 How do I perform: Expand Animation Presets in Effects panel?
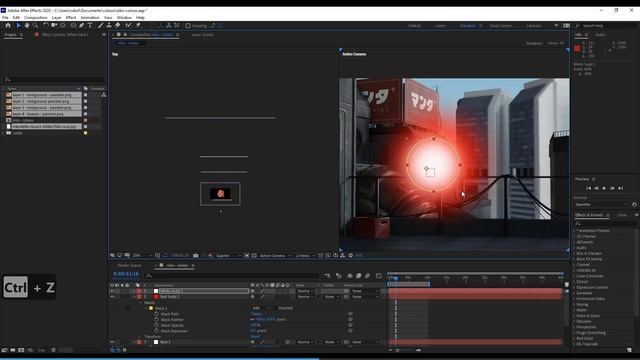click(574, 231)
